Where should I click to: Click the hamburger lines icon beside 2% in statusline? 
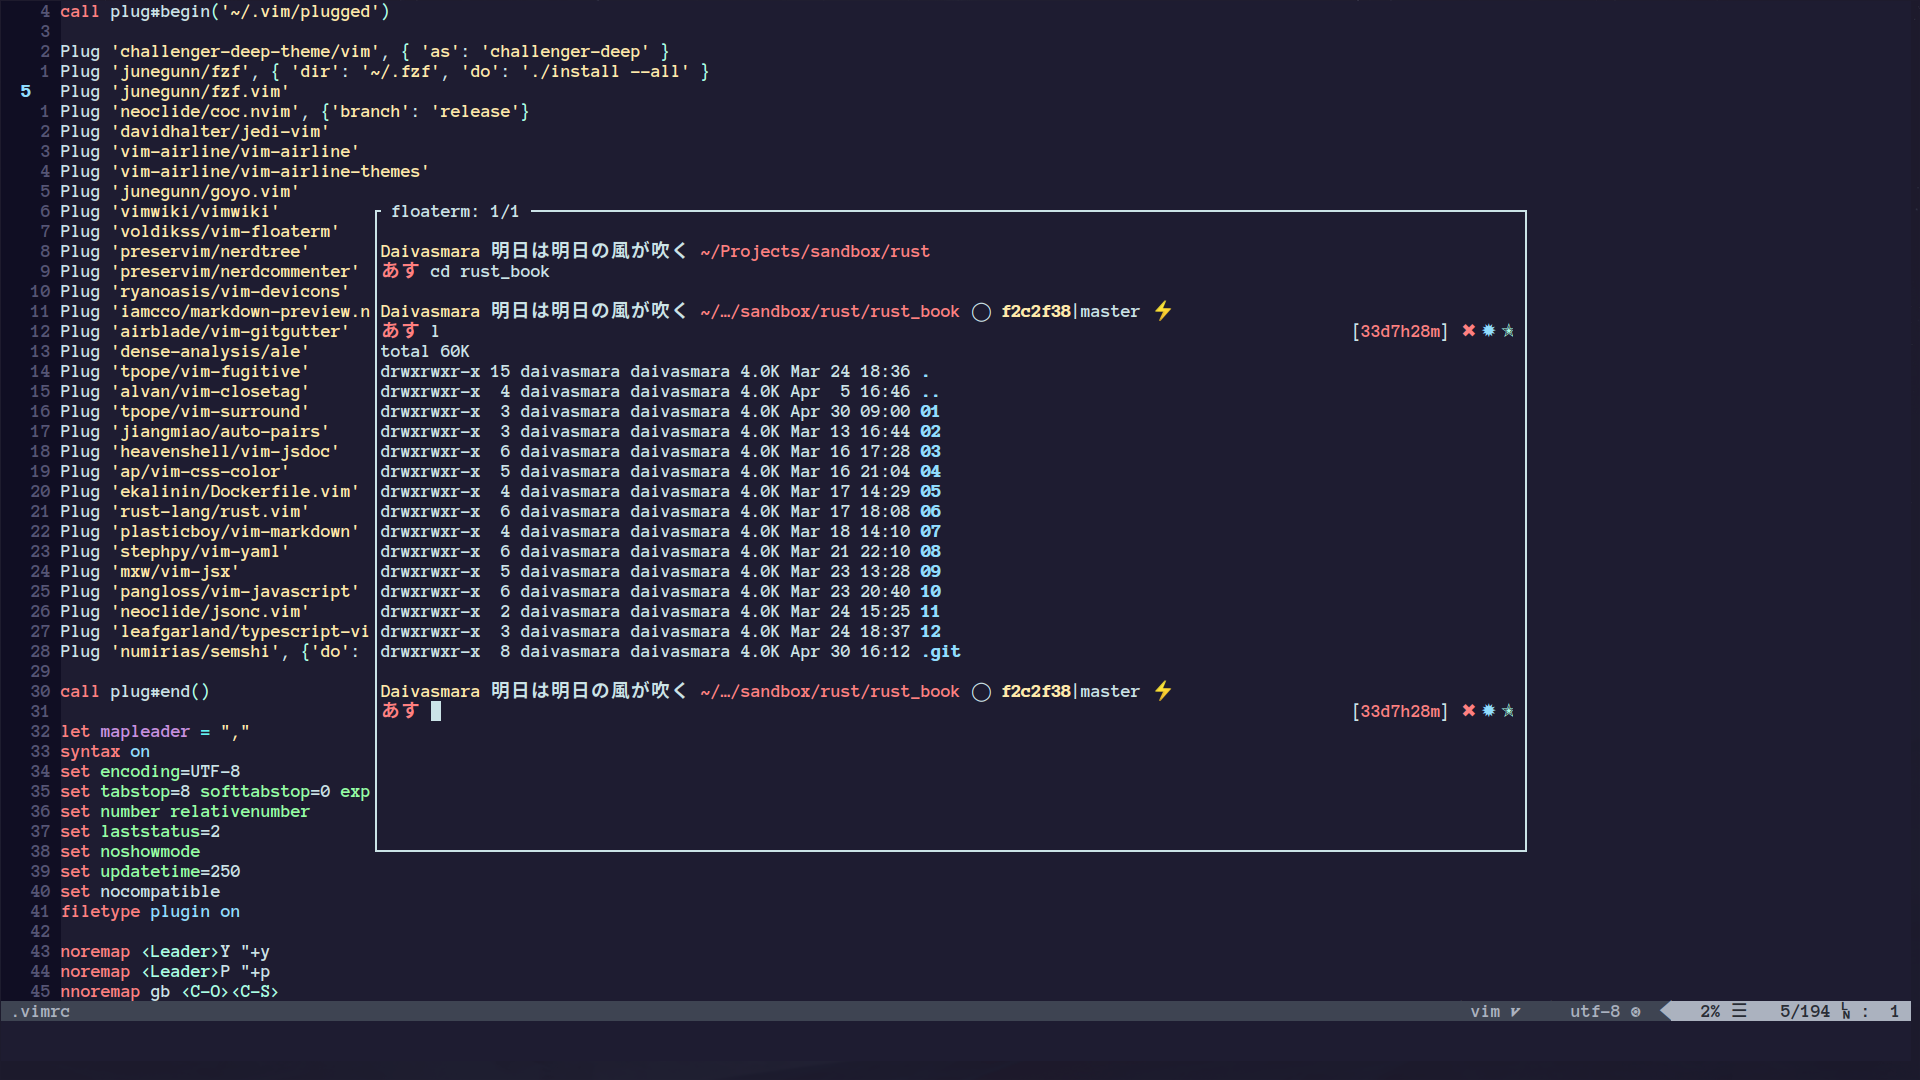pyautogui.click(x=1739, y=1011)
